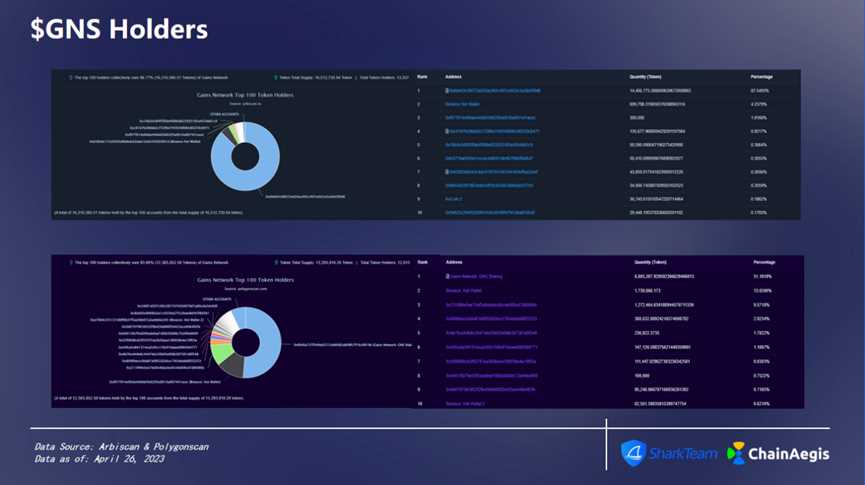Click info icon in Arbiscan top-100 holders summary

coord(70,77)
